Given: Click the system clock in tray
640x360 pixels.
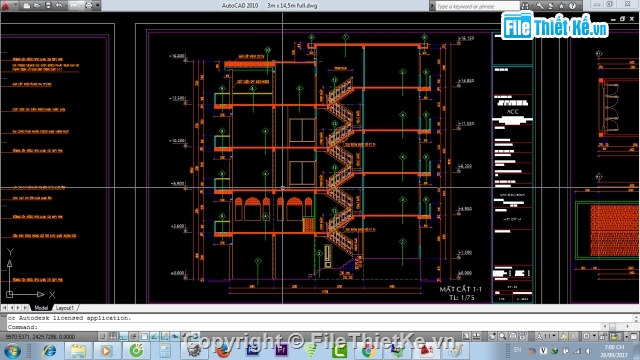Looking at the screenshot, I should click(614, 351).
